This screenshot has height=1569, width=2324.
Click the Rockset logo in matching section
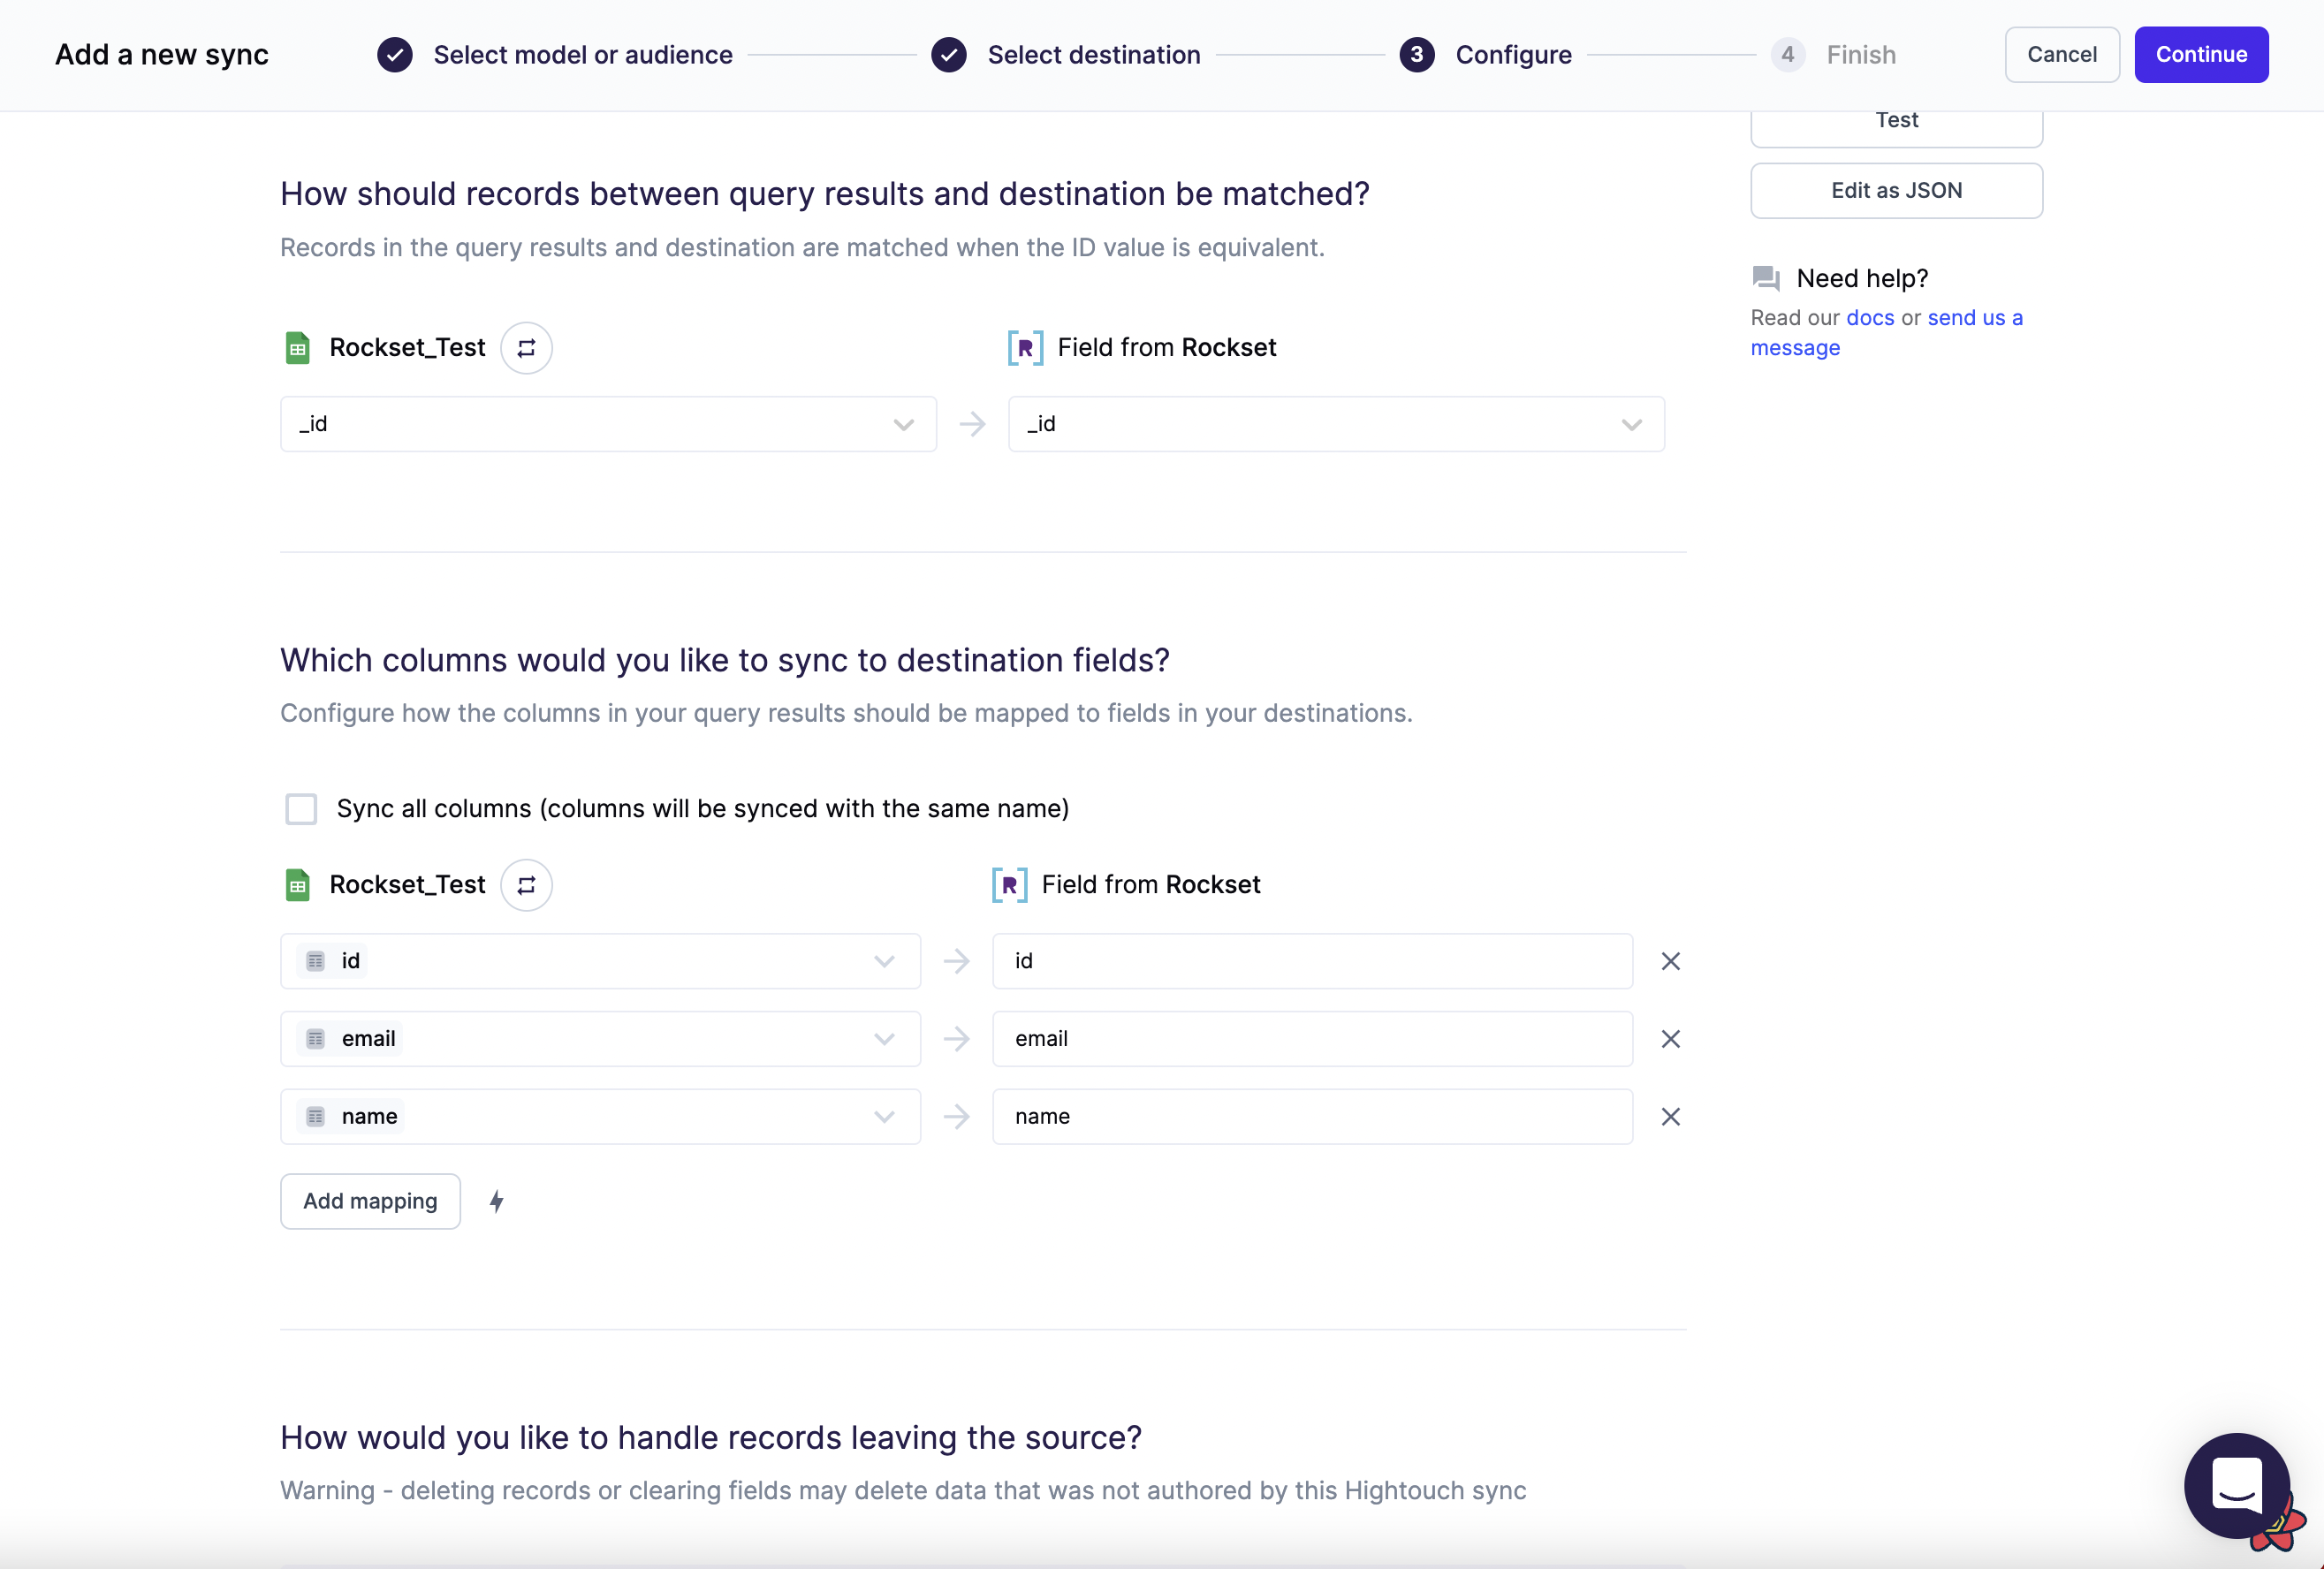pyautogui.click(x=1025, y=348)
